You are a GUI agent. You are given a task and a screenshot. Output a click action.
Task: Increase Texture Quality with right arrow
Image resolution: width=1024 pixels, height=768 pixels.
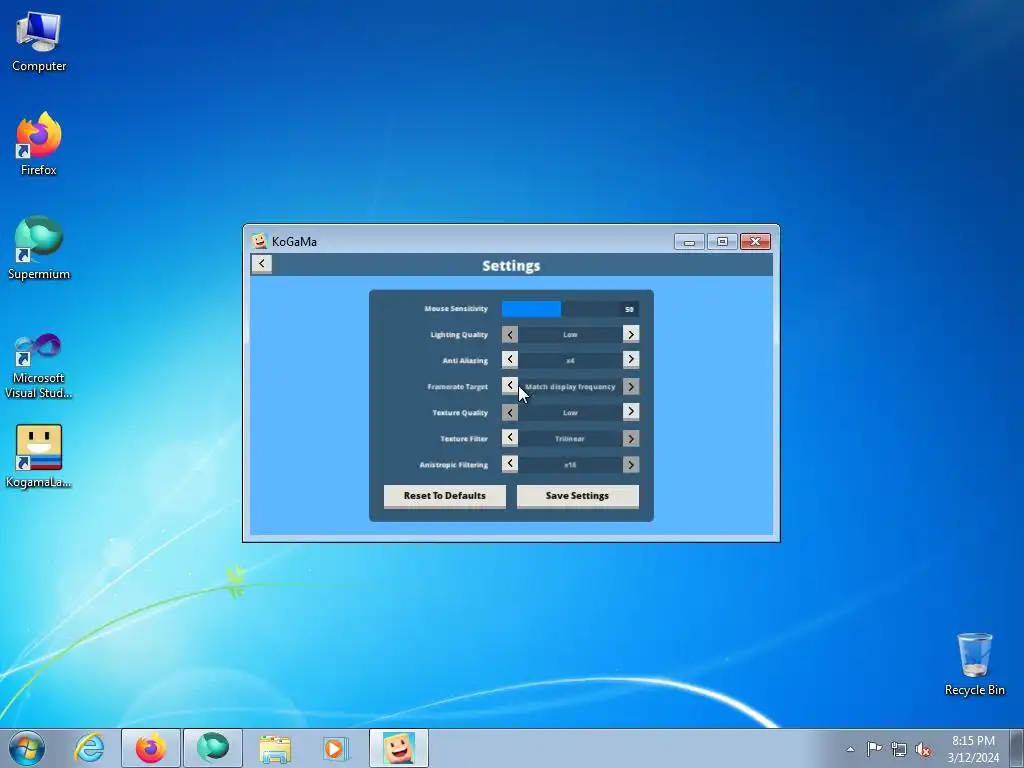click(x=631, y=411)
